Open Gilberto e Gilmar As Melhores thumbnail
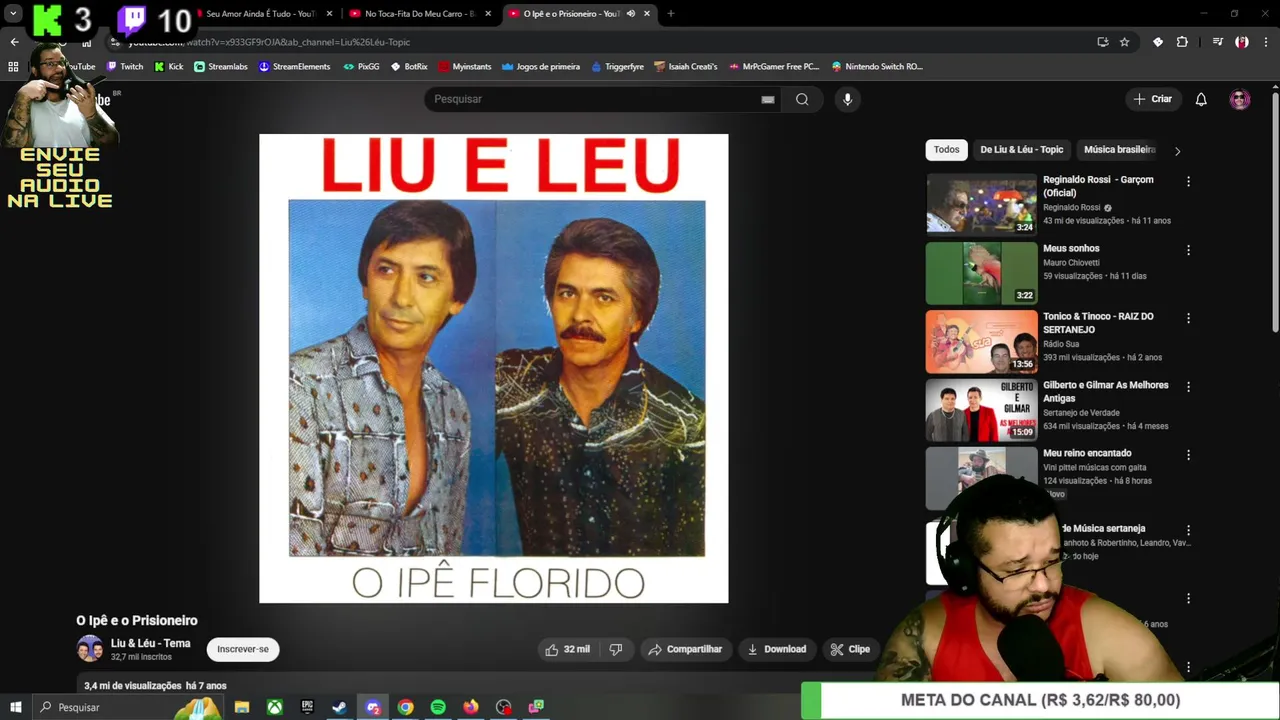This screenshot has width=1280, height=720. 981,409
